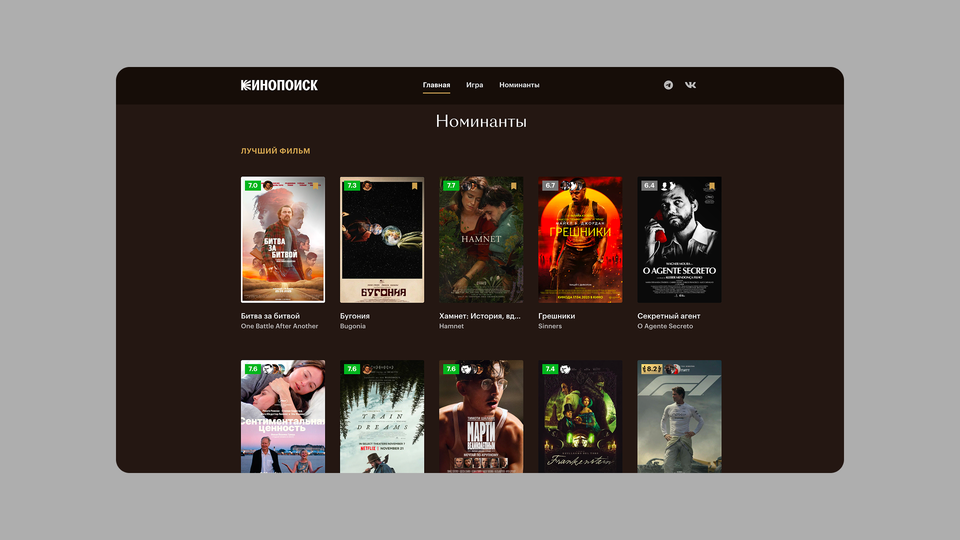Open the Train Dreams poster thumbnail
Image resolution: width=960 pixels, height=540 pixels.
tap(382, 416)
